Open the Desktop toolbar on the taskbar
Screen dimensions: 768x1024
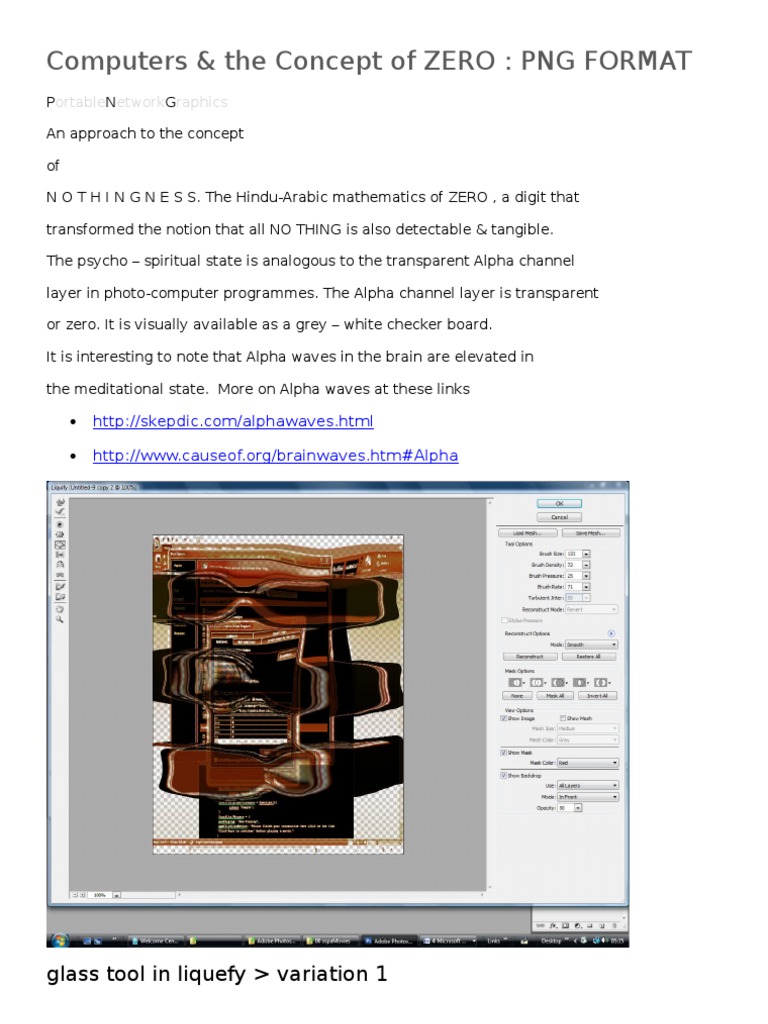pyautogui.click(x=551, y=941)
